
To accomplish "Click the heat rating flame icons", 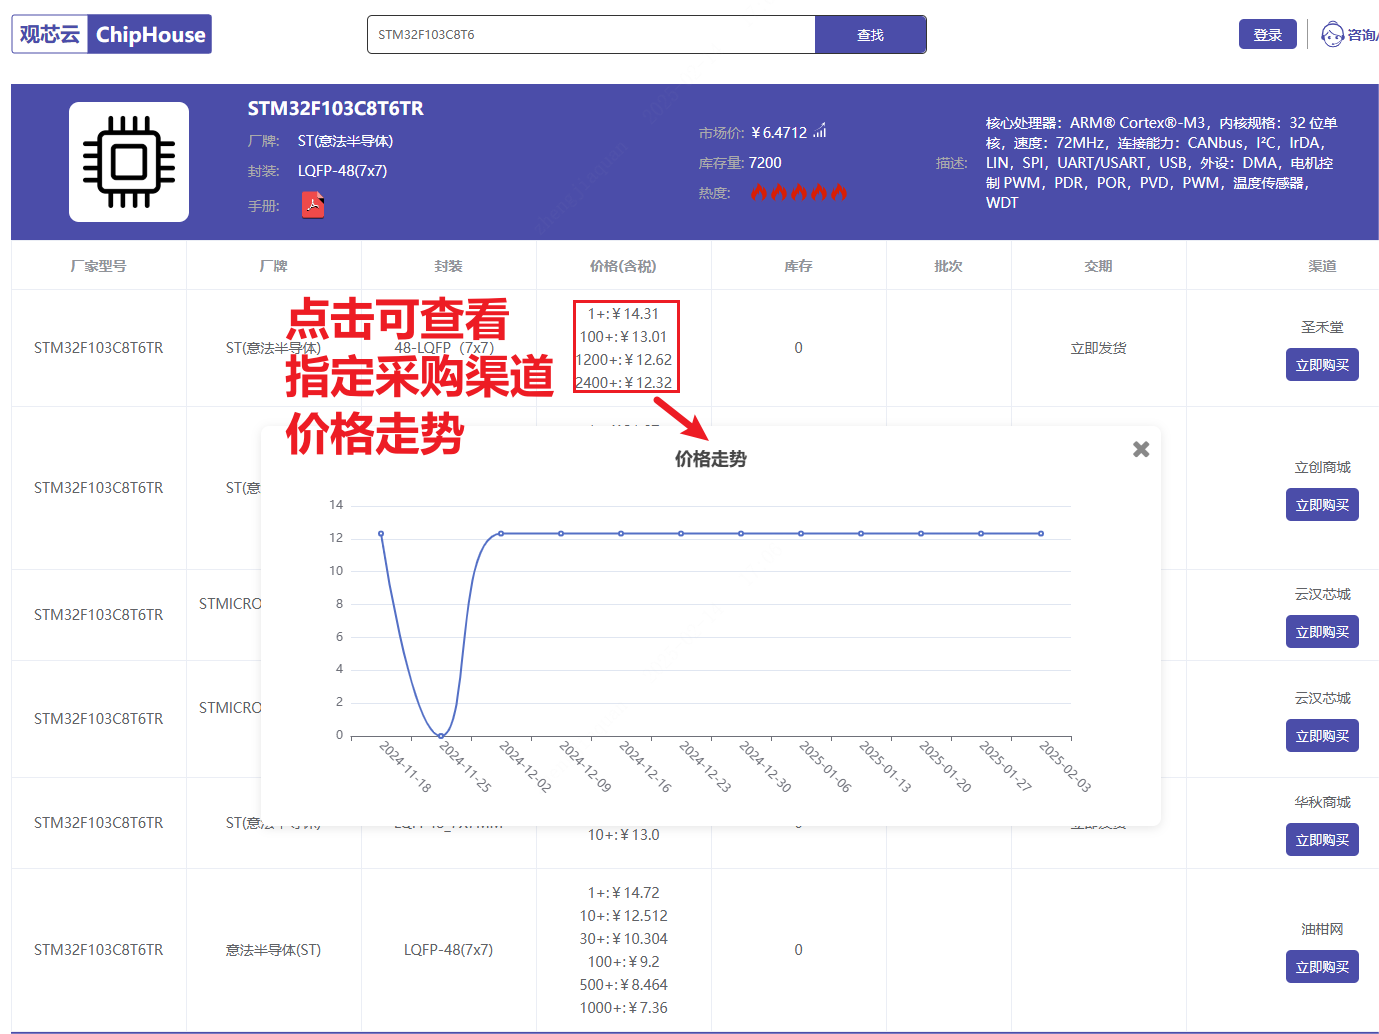I will [799, 192].
